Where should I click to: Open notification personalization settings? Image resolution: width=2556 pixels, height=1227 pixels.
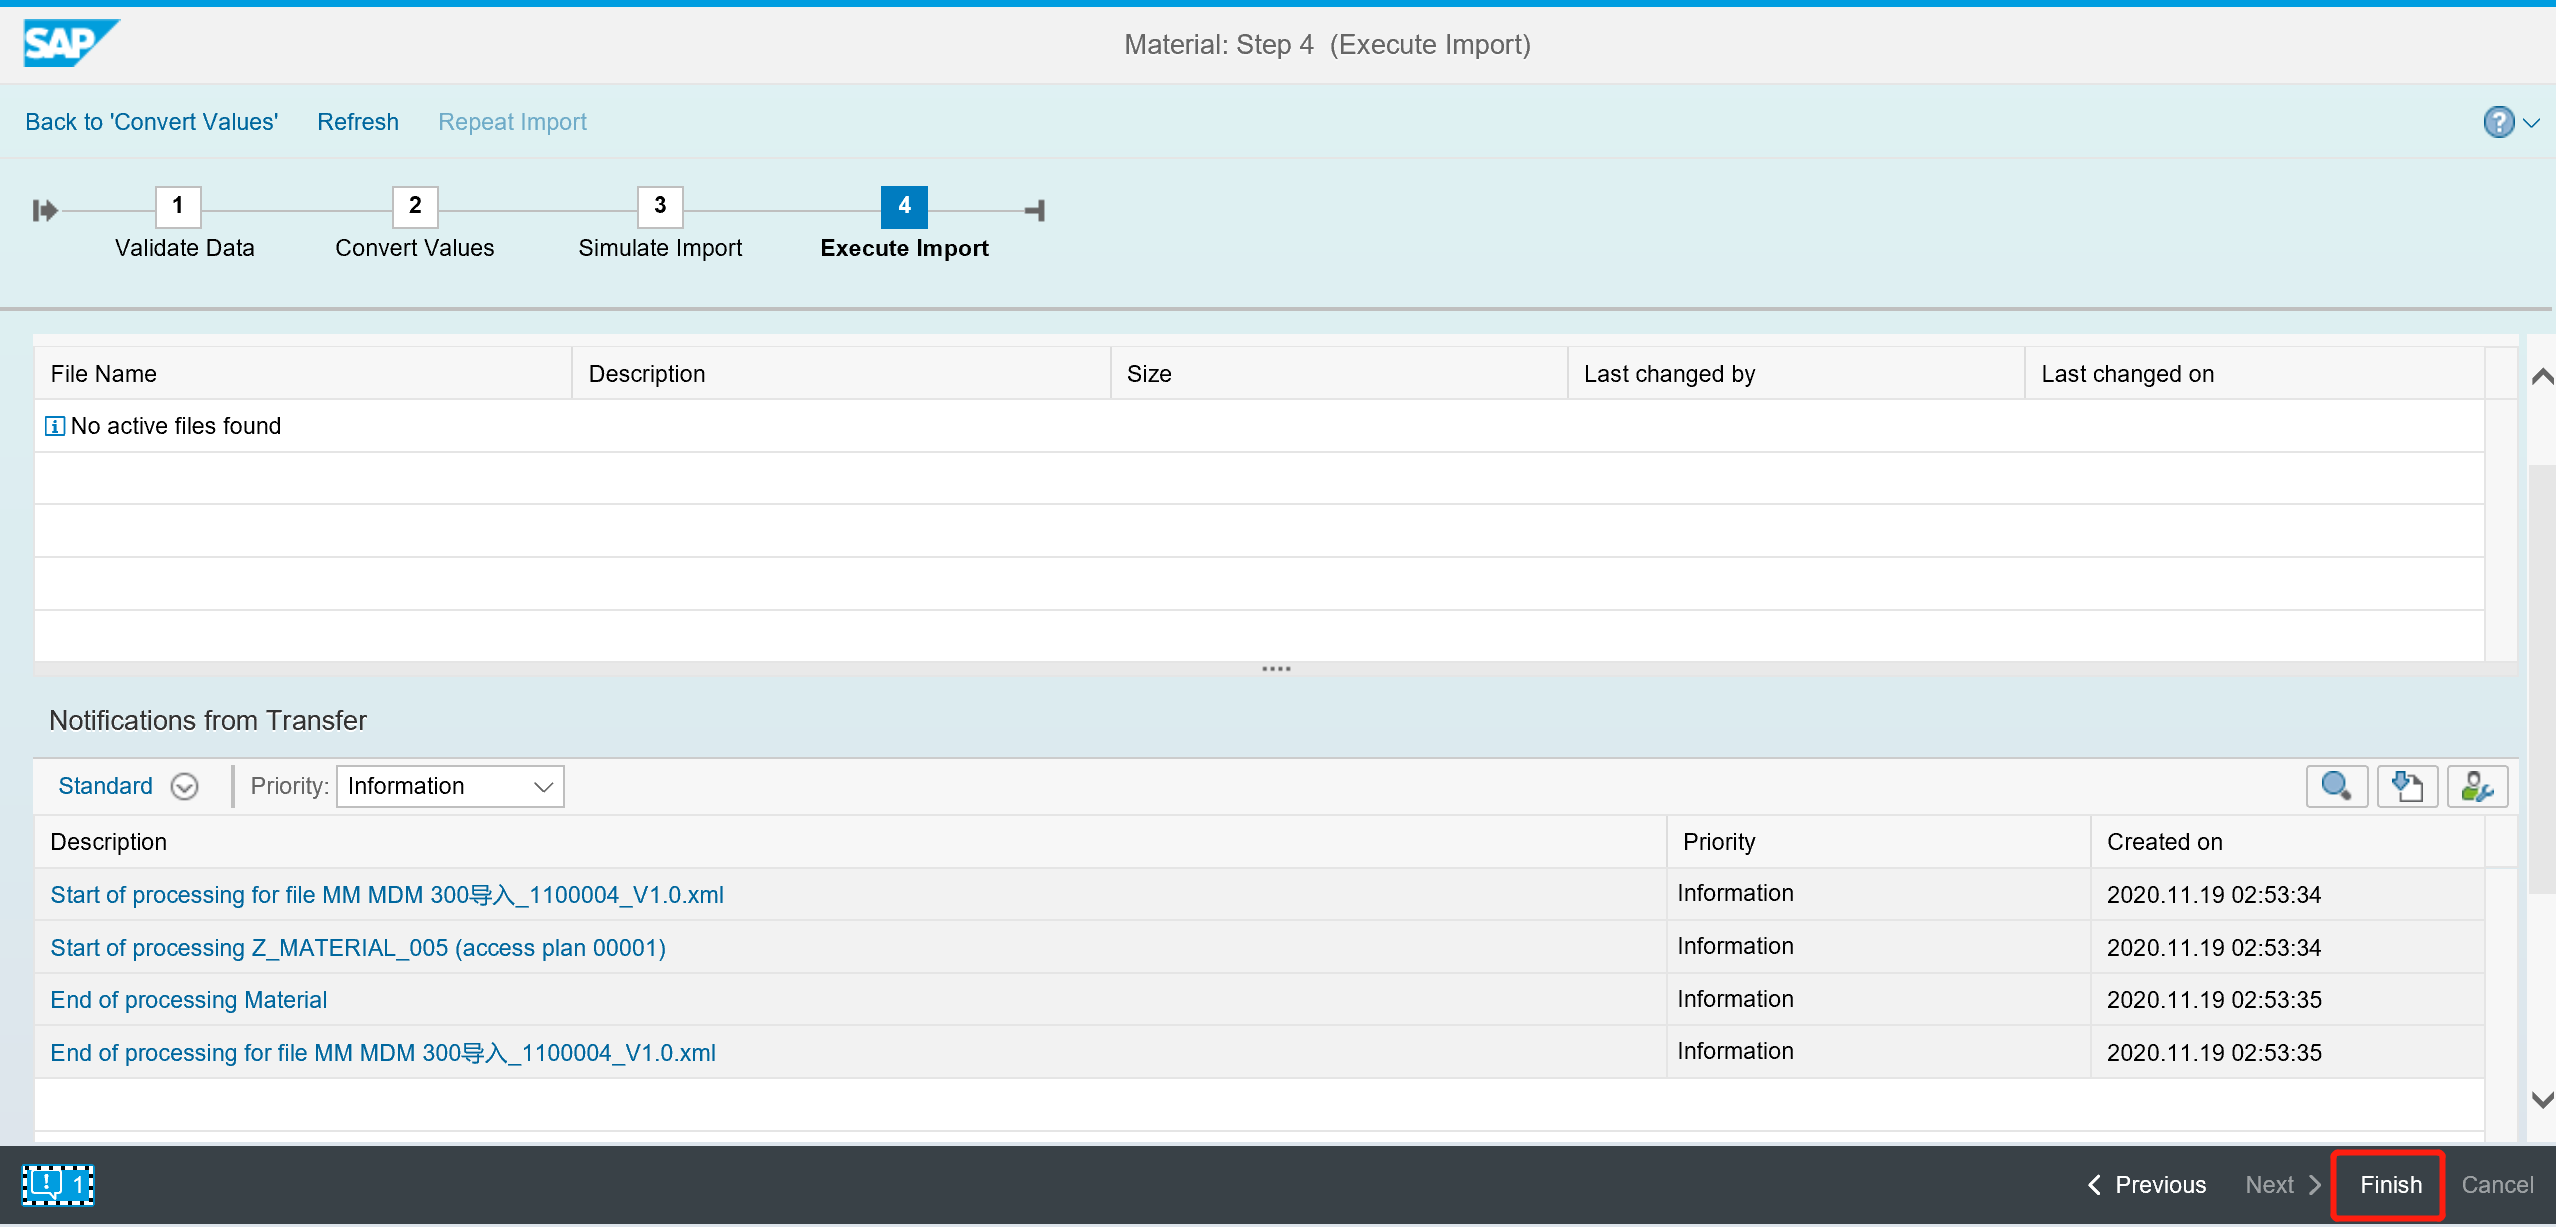tap(2478, 786)
